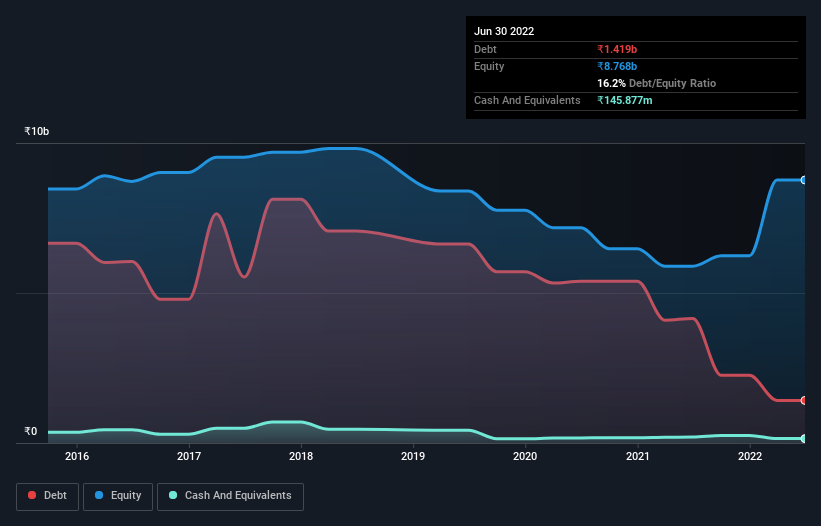This screenshot has width=821, height=526.
Task: Click the 2022 x-axis label
Action: (750, 456)
